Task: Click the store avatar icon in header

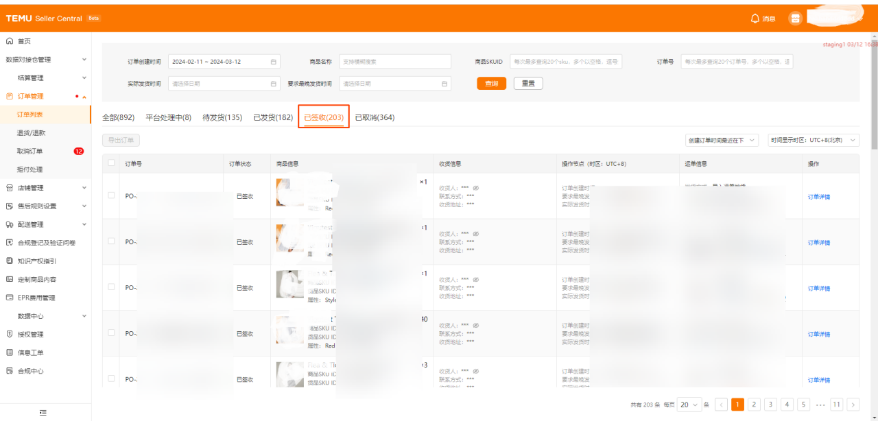Action: pyautogui.click(x=795, y=18)
